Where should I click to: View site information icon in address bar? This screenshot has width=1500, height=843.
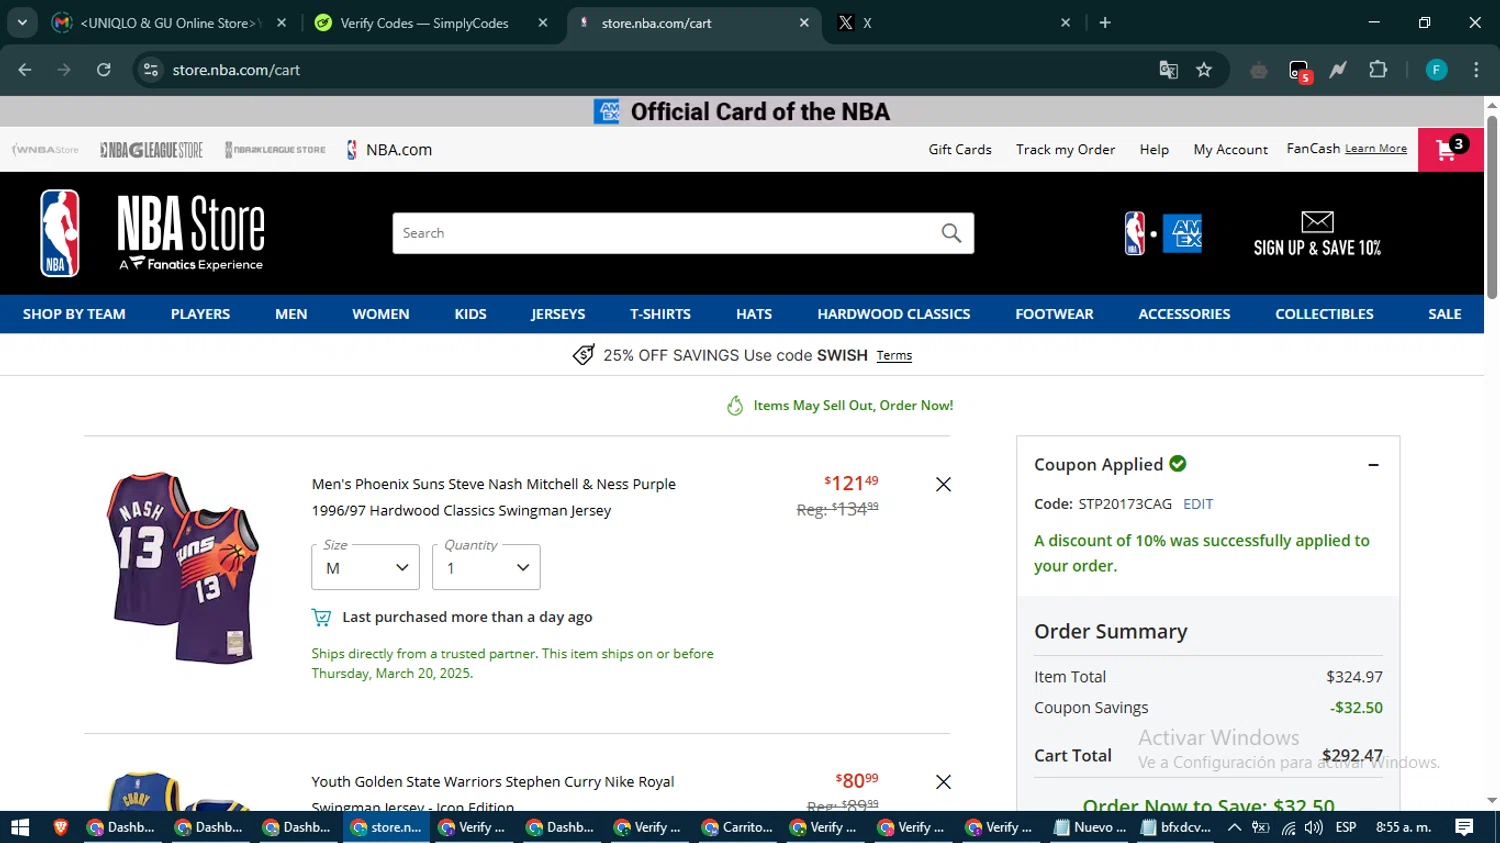point(151,70)
